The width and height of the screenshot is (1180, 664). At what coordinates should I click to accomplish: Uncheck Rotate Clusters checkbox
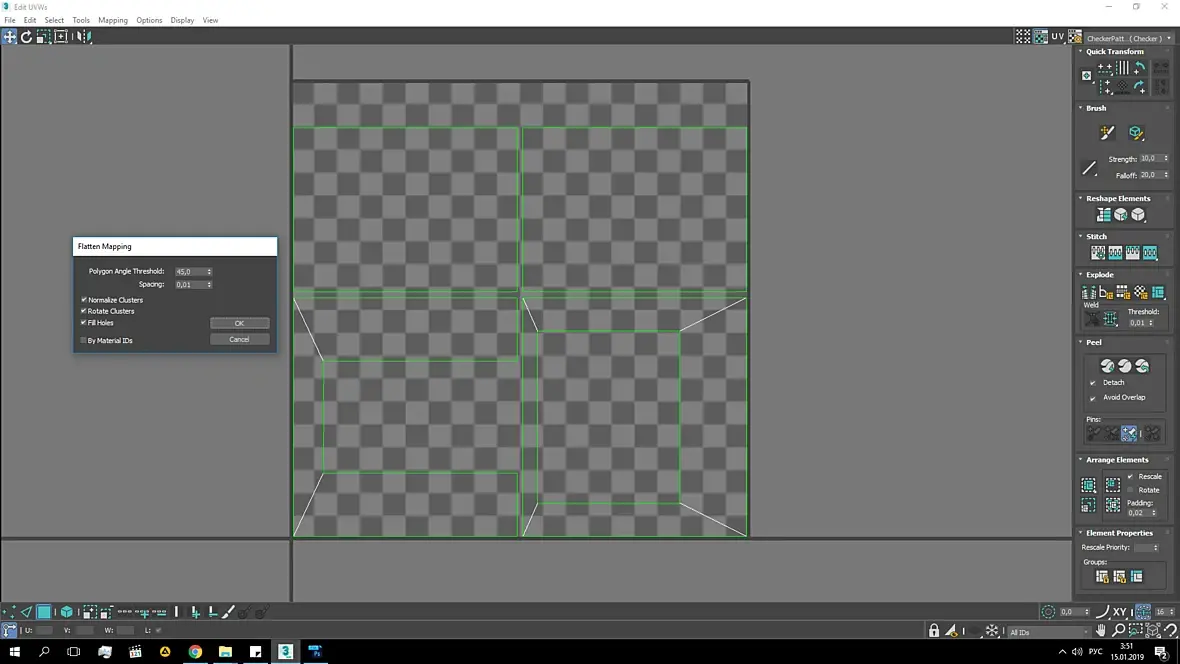click(84, 311)
